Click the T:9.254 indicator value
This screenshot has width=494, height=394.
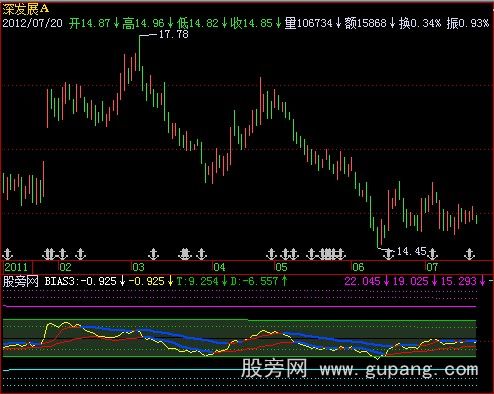(197, 281)
